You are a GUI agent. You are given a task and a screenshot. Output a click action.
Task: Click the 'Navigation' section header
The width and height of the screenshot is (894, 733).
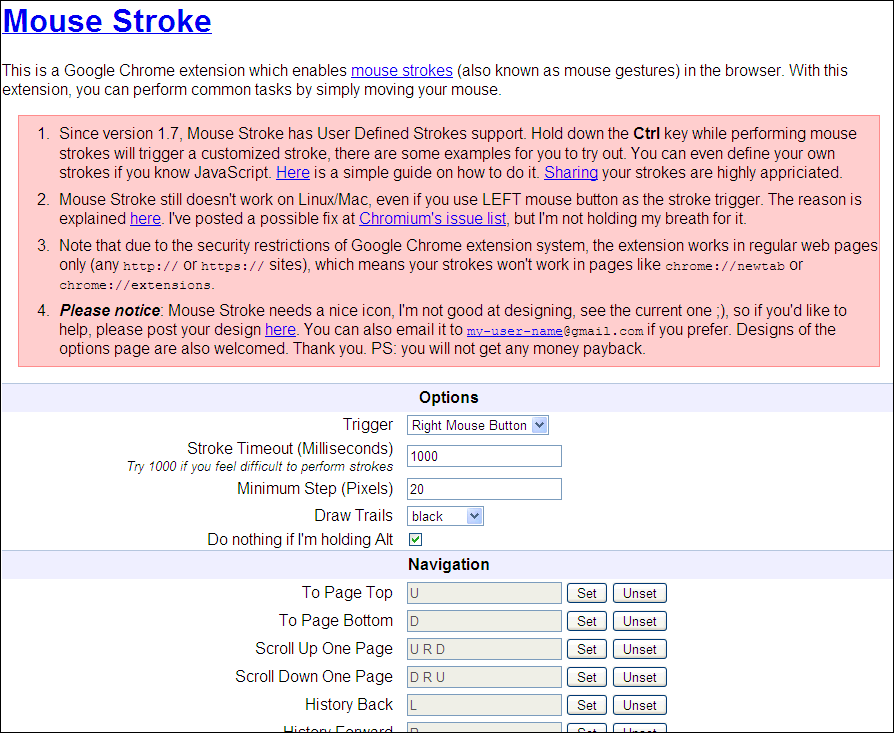point(448,565)
